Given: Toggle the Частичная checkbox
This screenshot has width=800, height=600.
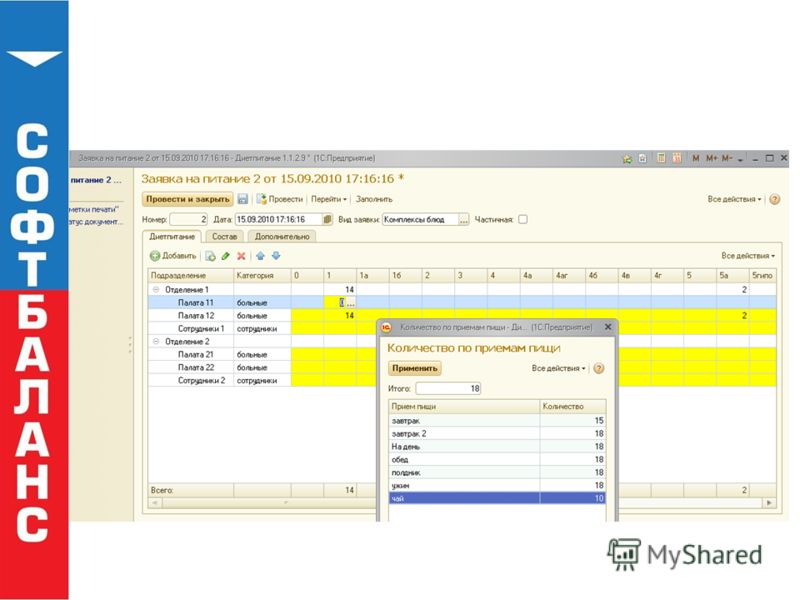Looking at the screenshot, I should coord(523,219).
